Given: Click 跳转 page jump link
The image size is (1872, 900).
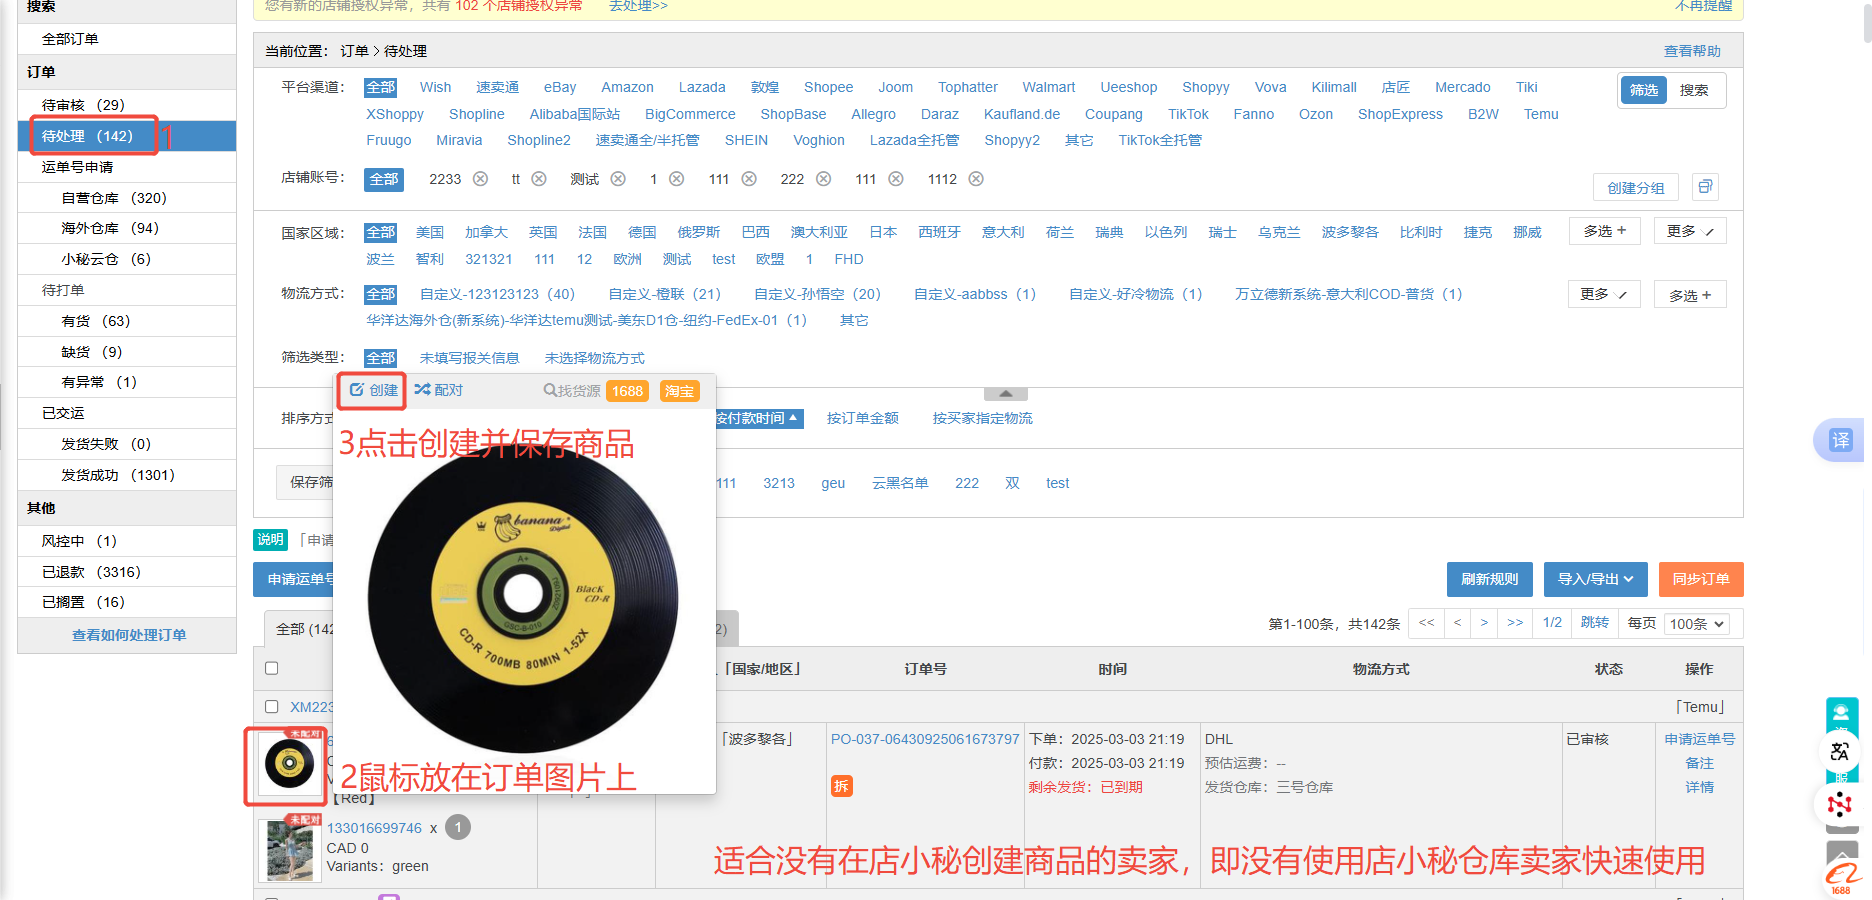Looking at the screenshot, I should (1595, 622).
